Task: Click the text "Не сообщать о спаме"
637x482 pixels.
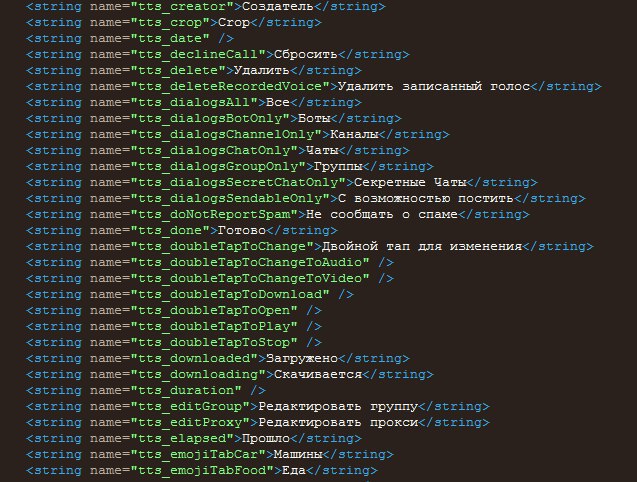Action: pyautogui.click(x=382, y=215)
